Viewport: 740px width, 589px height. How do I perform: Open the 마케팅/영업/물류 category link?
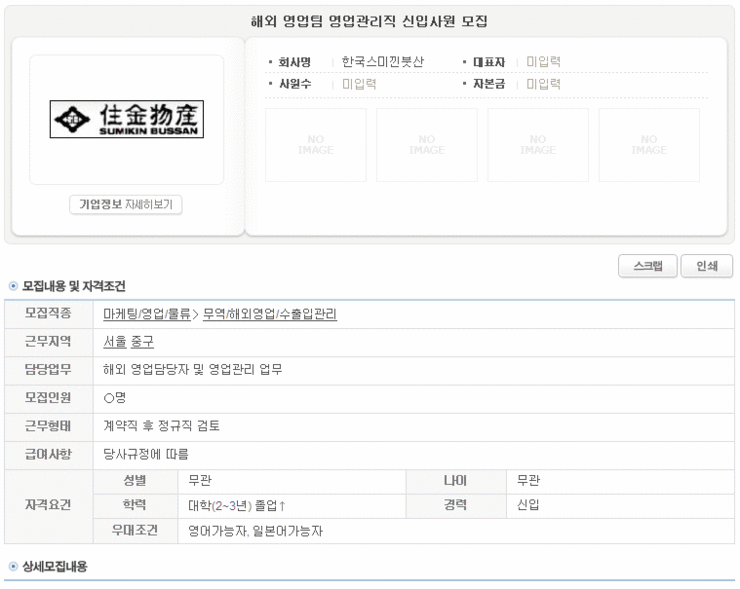click(x=146, y=314)
